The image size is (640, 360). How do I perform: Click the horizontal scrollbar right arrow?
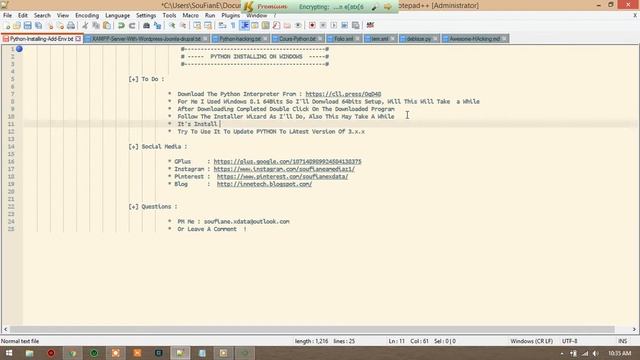click(634, 329)
